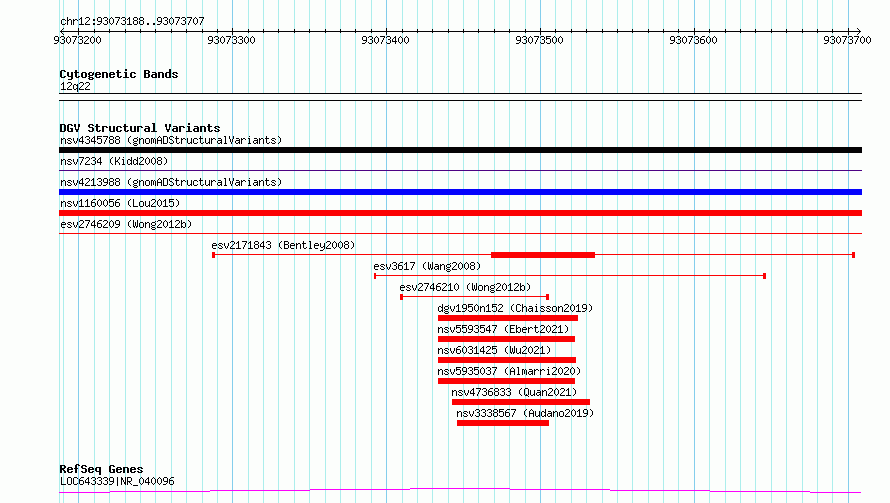
Task: Click the red nsv3338567 variant bar
Action: 503,423
